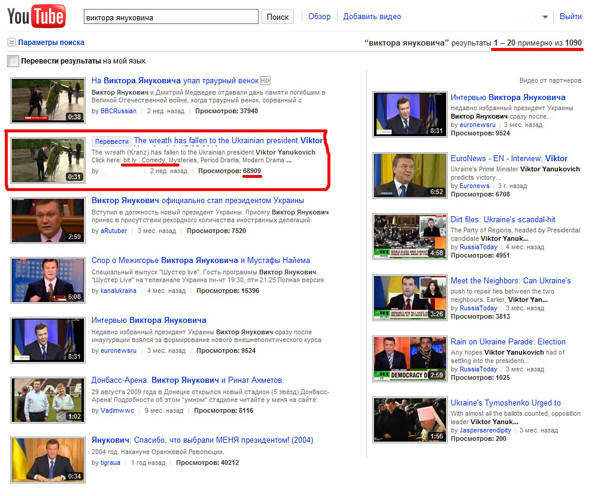
Task: Open the 4:58 parliament video thumbnail
Action: (x=410, y=236)
